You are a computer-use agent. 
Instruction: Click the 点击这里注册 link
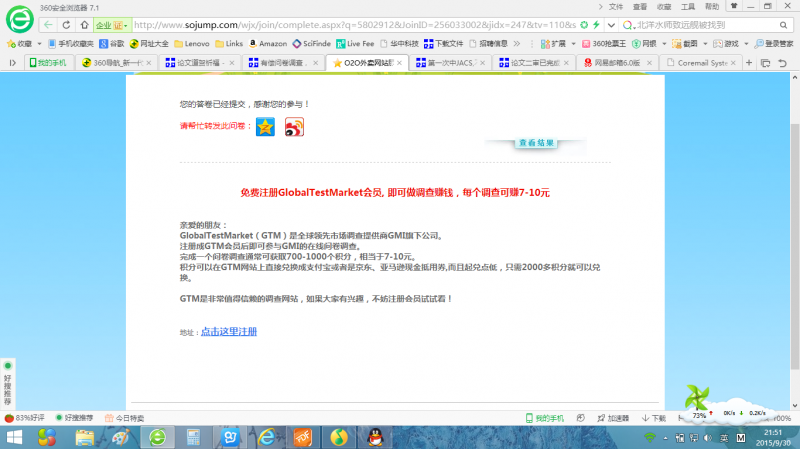tap(229, 332)
